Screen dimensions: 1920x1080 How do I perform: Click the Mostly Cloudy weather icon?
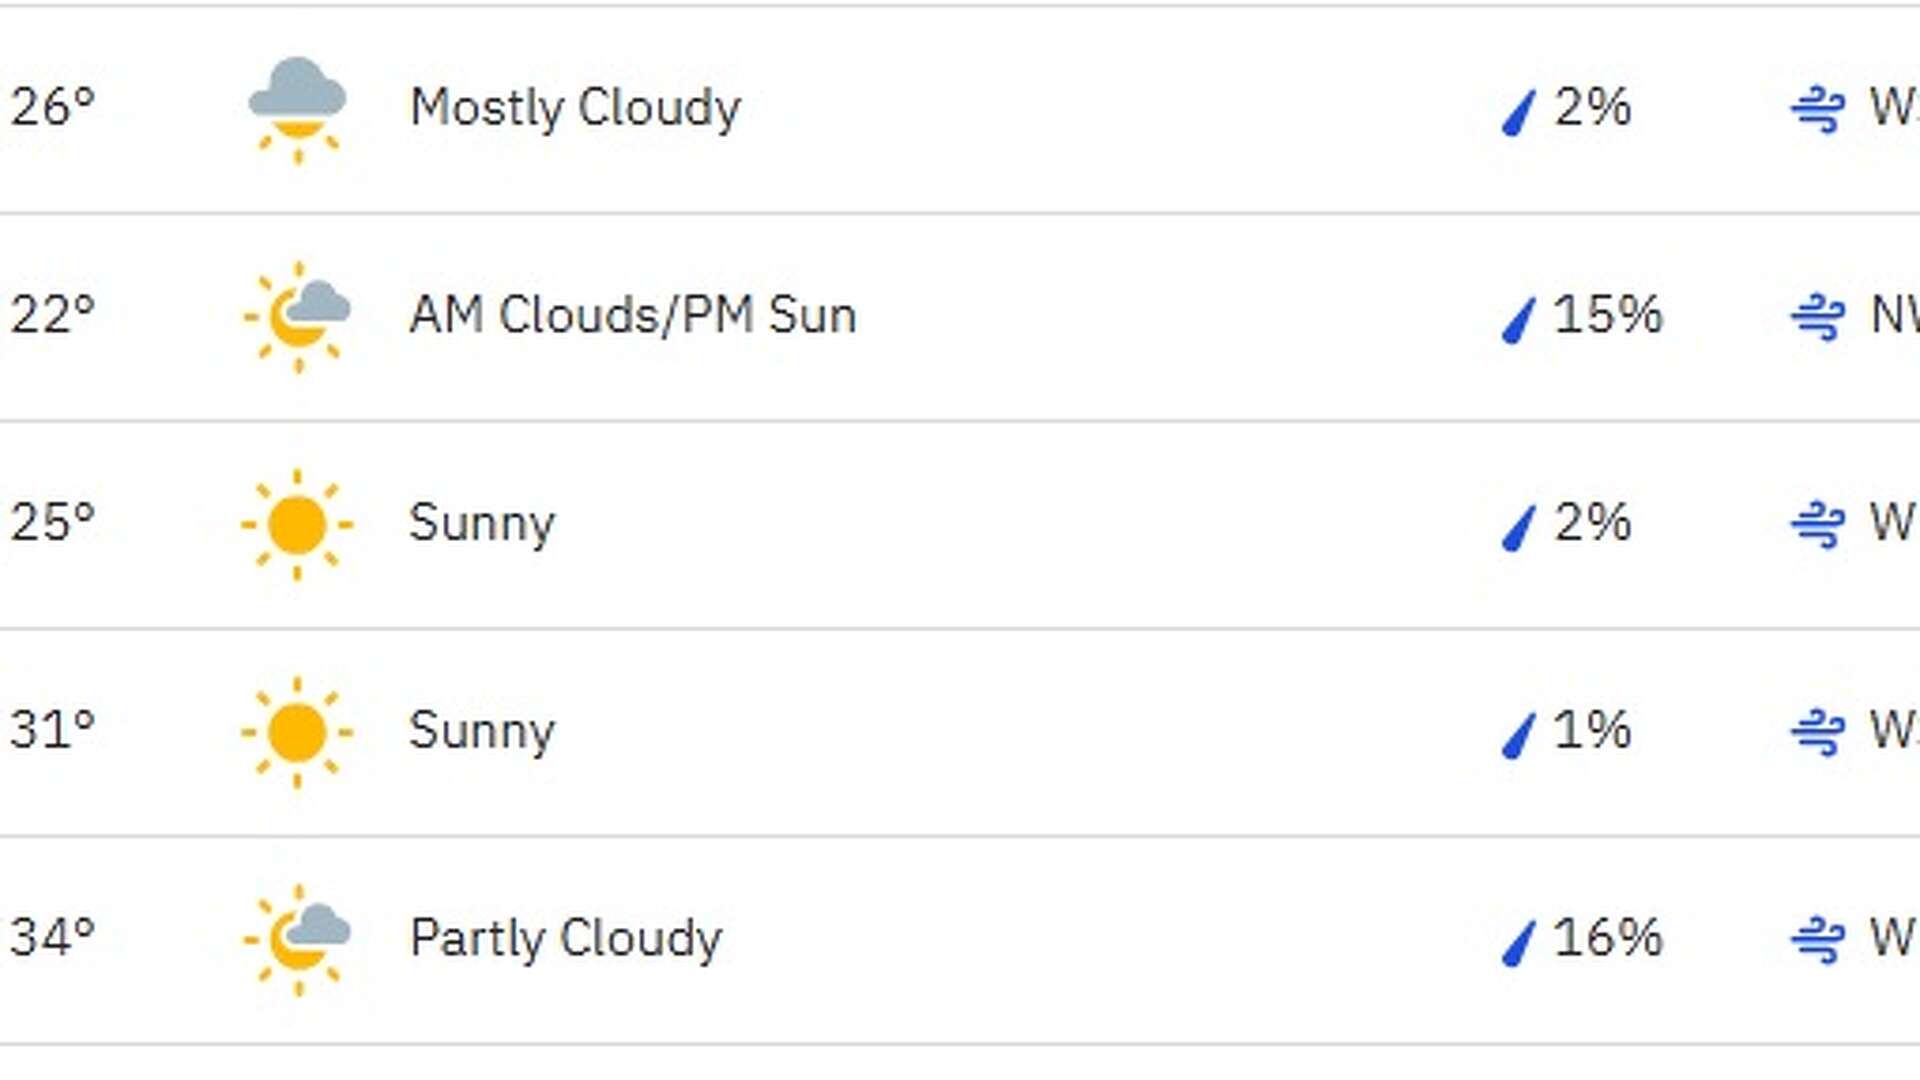click(x=297, y=108)
